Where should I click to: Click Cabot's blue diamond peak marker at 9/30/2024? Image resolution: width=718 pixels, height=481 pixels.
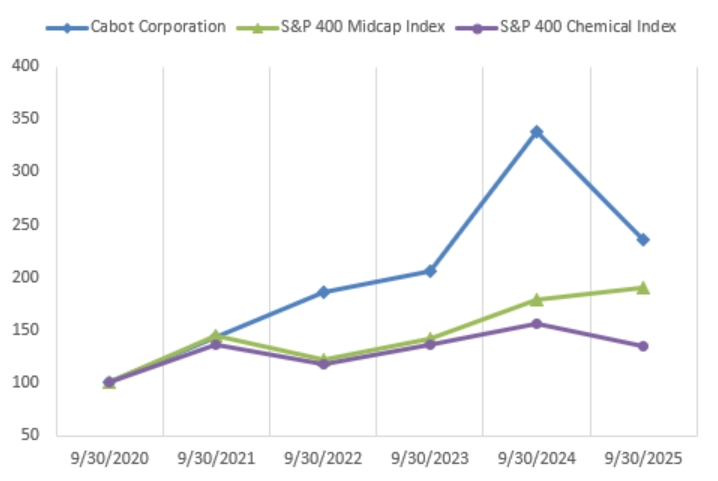[x=537, y=132]
